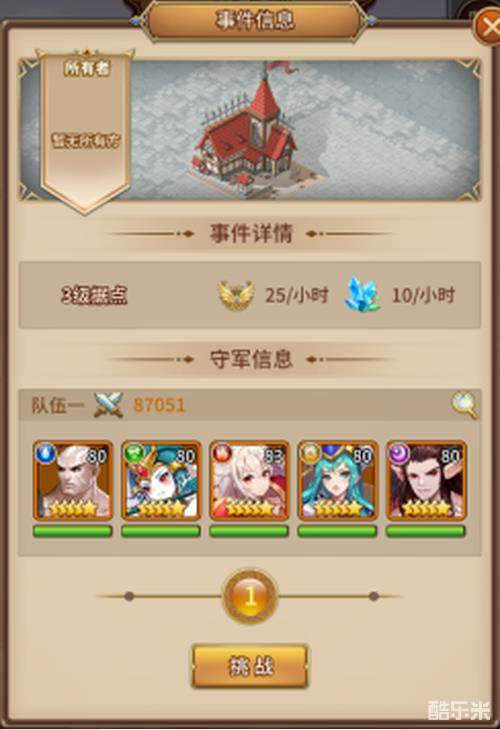Close the 事件信息 dialog
The width and height of the screenshot is (500, 730).
click(487, 27)
